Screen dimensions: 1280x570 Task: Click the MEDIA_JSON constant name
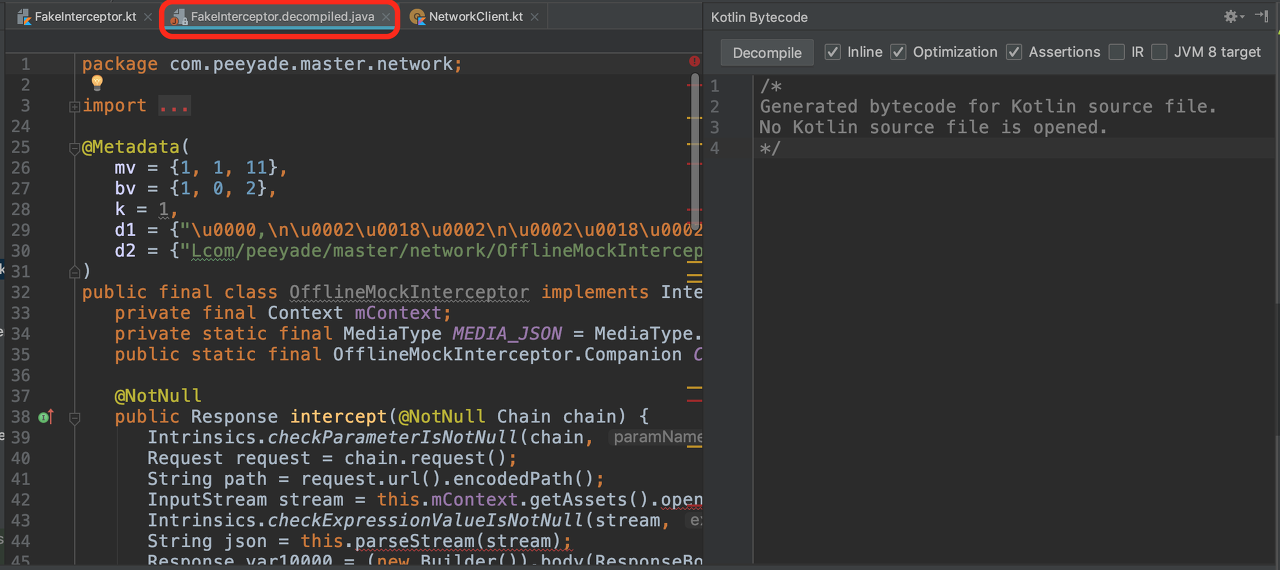pos(507,334)
